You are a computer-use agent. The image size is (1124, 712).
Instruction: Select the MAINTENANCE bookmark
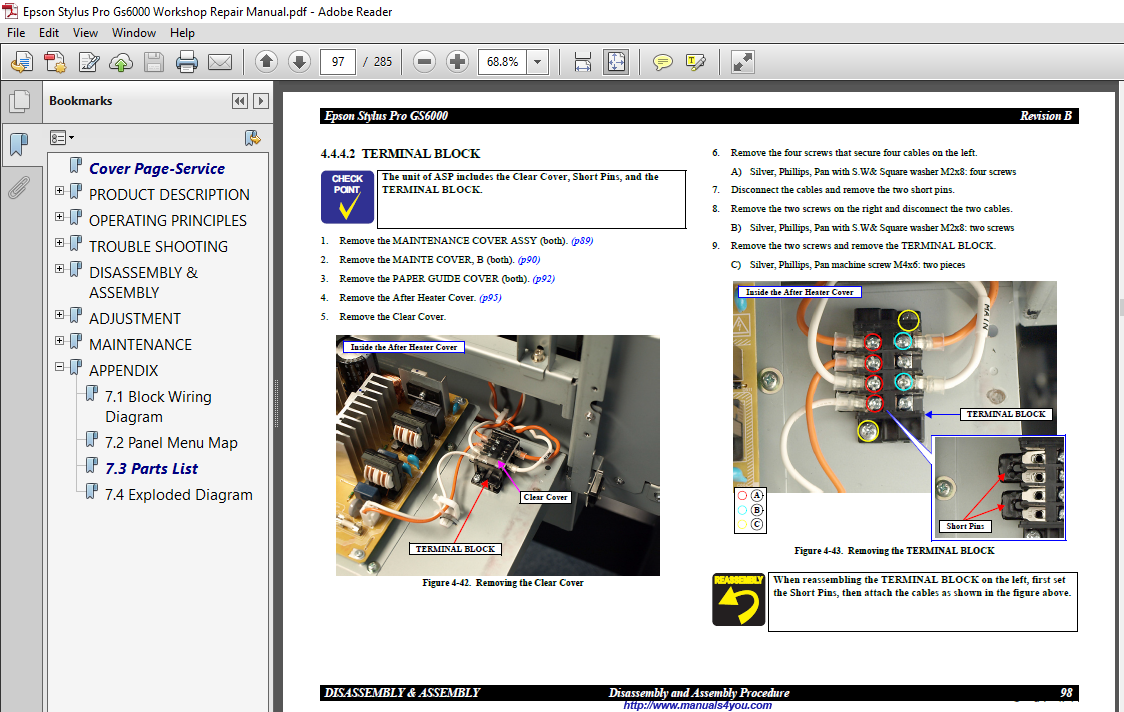[140, 345]
